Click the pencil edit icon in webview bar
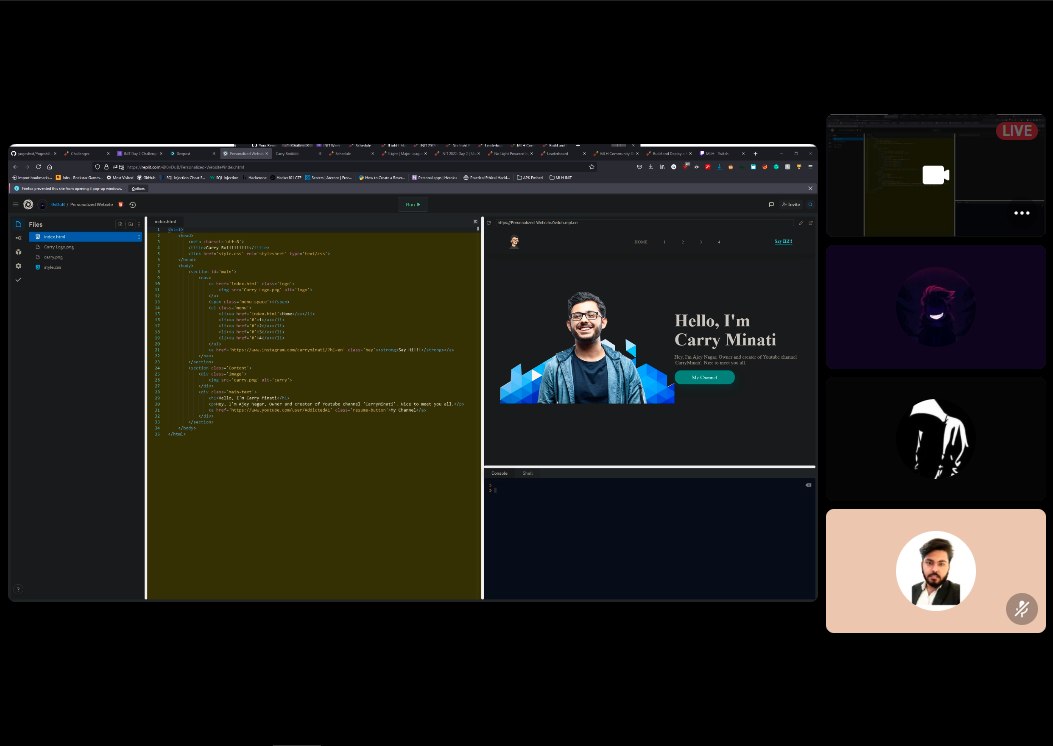Screen dimensions: 1053x746 click(800, 222)
